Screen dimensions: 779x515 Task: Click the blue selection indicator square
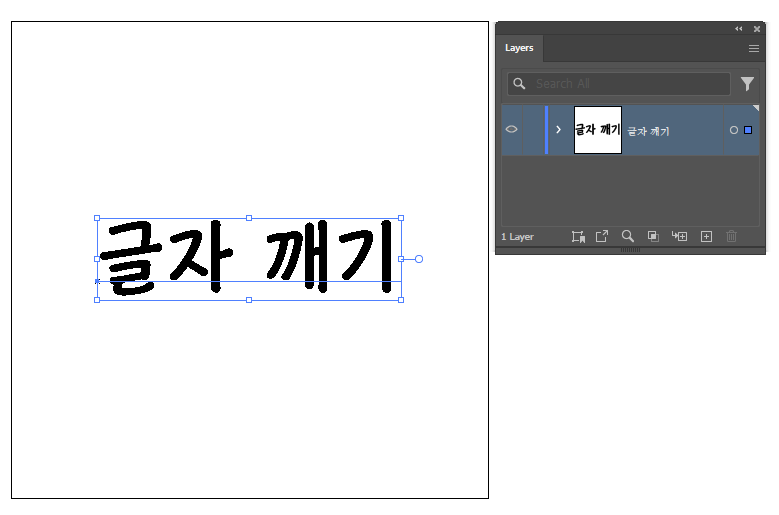(748, 130)
